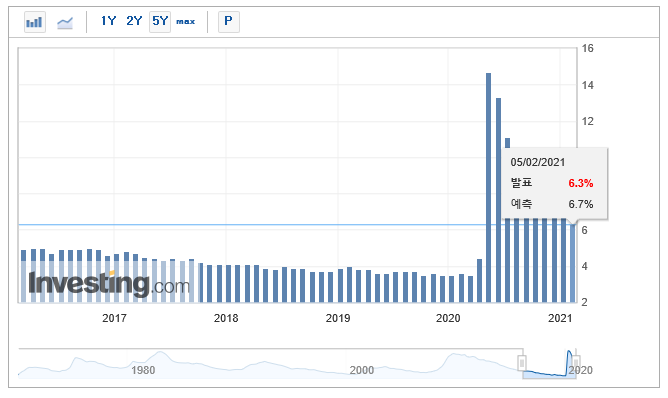Select the 1Y time range
668x398 pixels.
(x=108, y=21)
